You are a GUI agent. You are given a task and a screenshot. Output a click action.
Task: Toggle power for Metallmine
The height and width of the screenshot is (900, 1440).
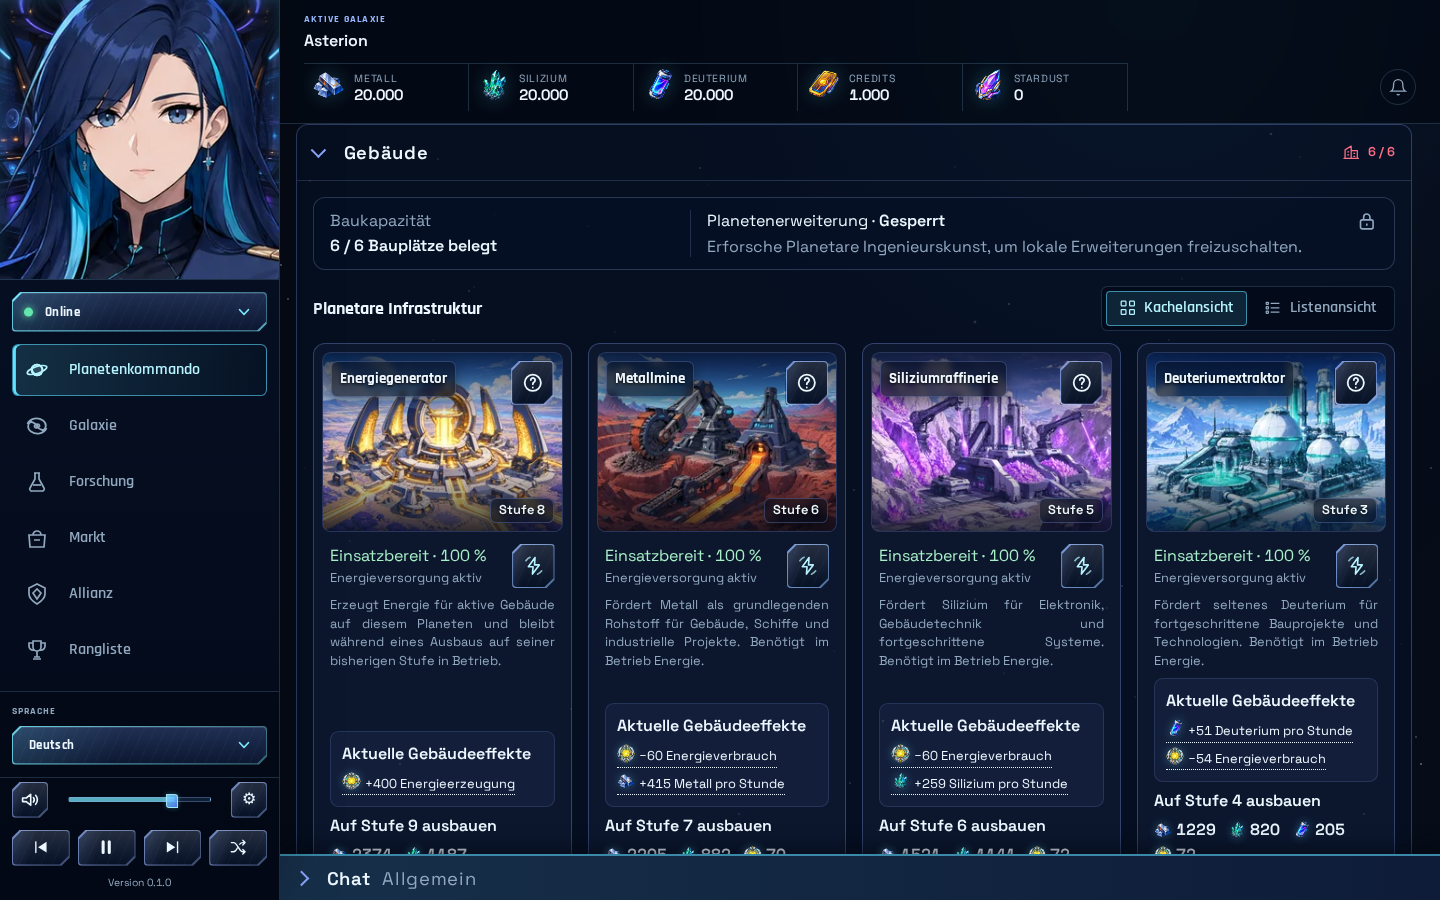tap(807, 566)
